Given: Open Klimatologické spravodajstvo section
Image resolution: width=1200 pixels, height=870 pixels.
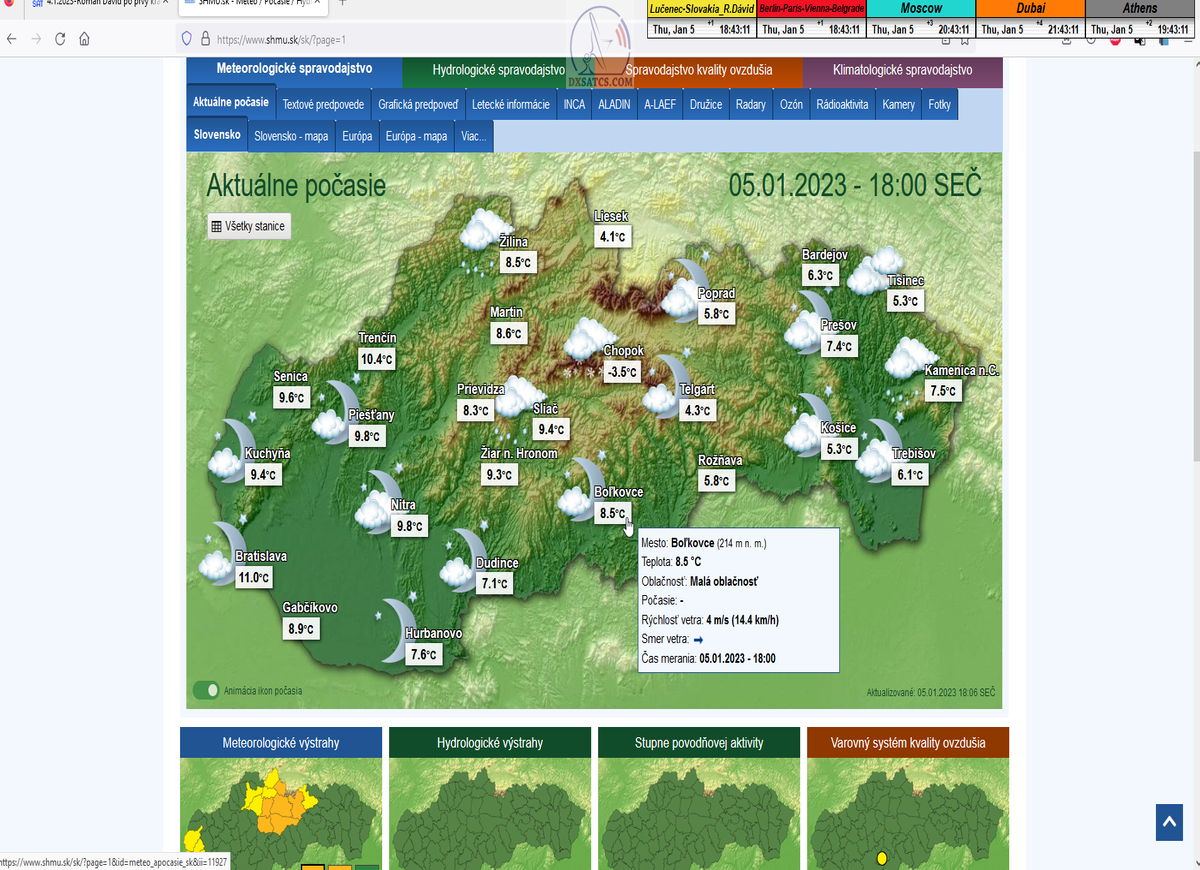Looking at the screenshot, I should click(902, 70).
